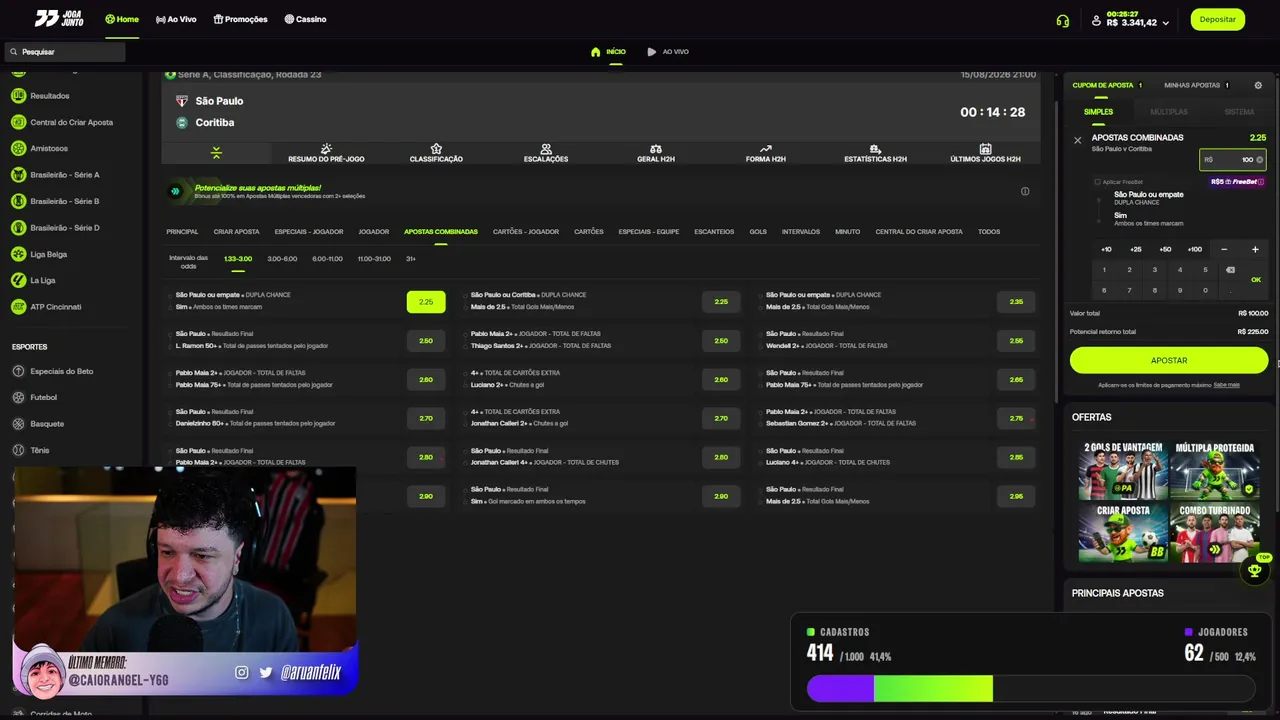1280x720 pixels.
Task: Select the Gols market tab
Action: tap(758, 232)
